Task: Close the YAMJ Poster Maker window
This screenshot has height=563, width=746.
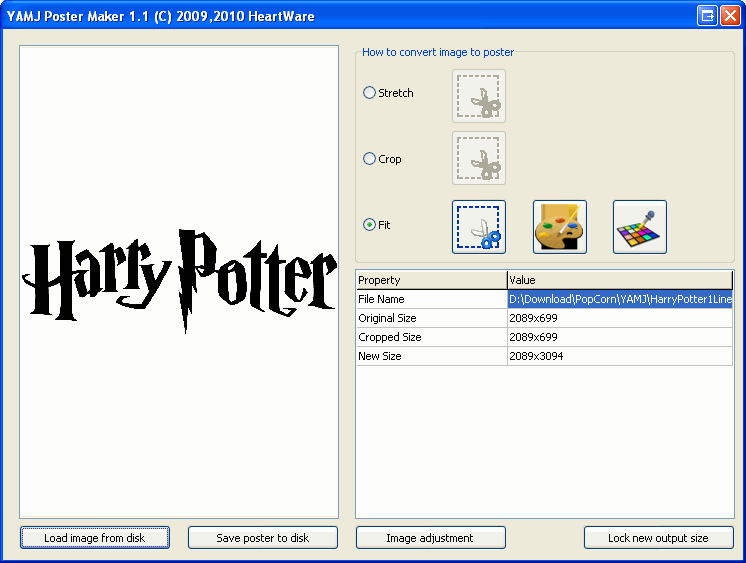Action: pyautogui.click(x=730, y=16)
